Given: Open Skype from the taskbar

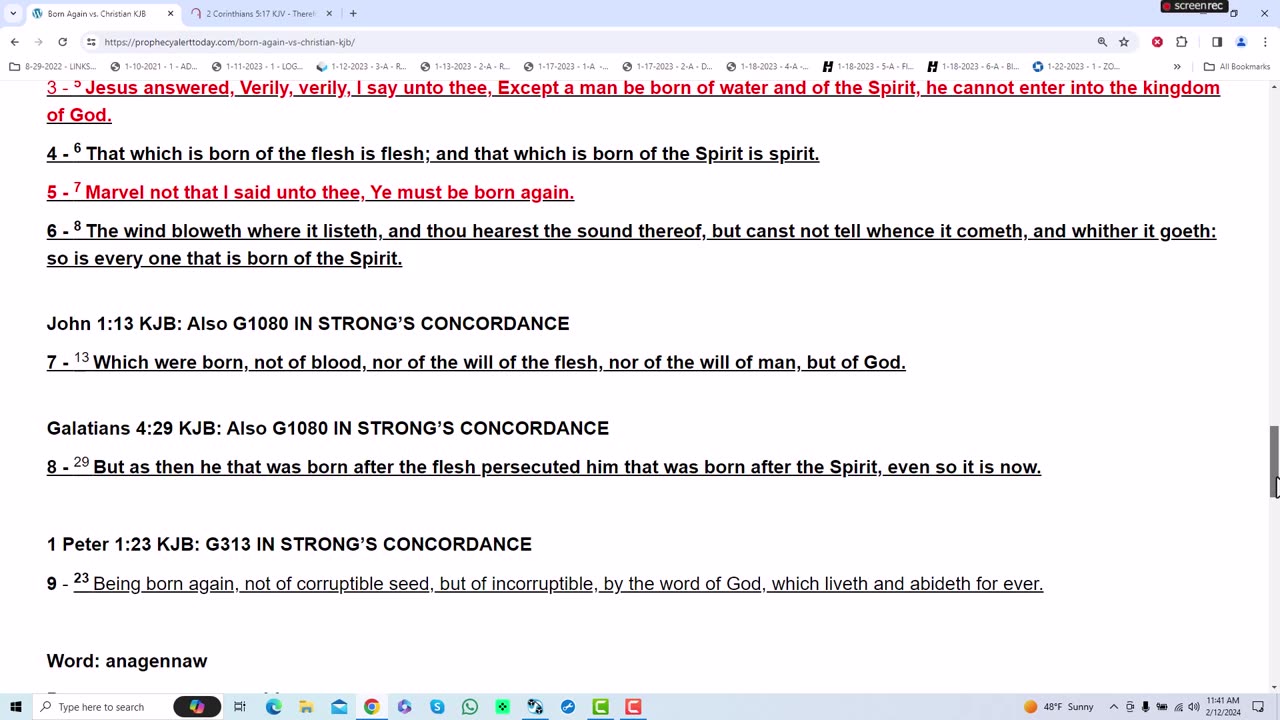Looking at the screenshot, I should click(437, 707).
